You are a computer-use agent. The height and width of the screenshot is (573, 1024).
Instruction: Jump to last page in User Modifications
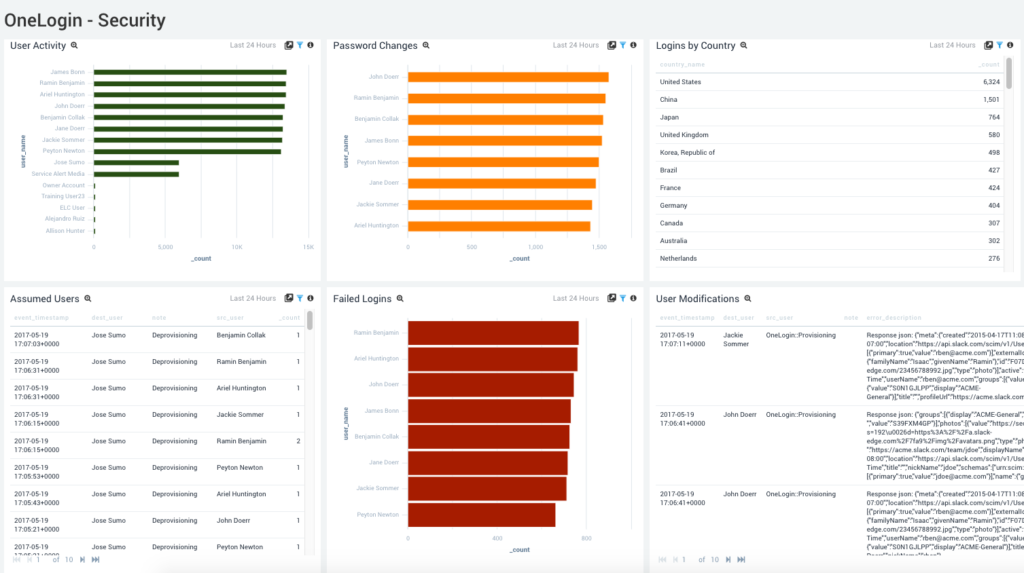741,559
